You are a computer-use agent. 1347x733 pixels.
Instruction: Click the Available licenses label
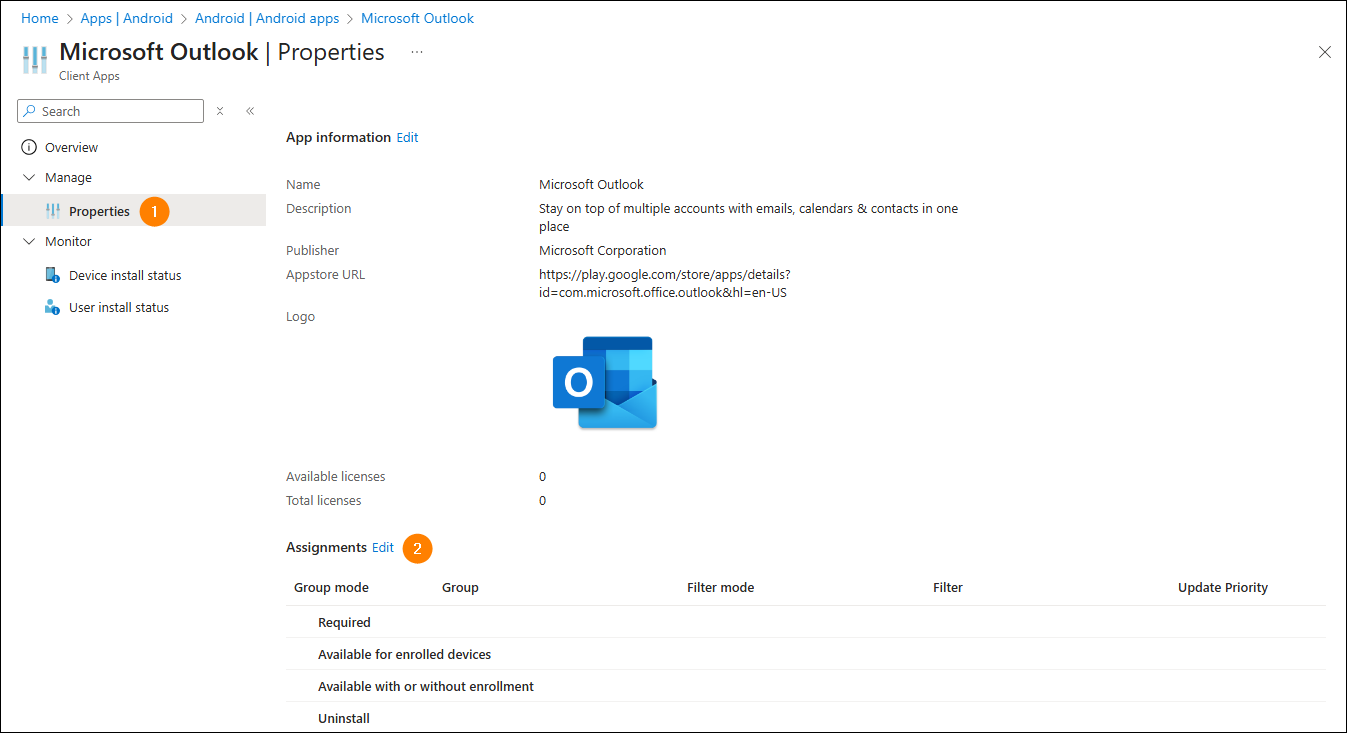335,476
